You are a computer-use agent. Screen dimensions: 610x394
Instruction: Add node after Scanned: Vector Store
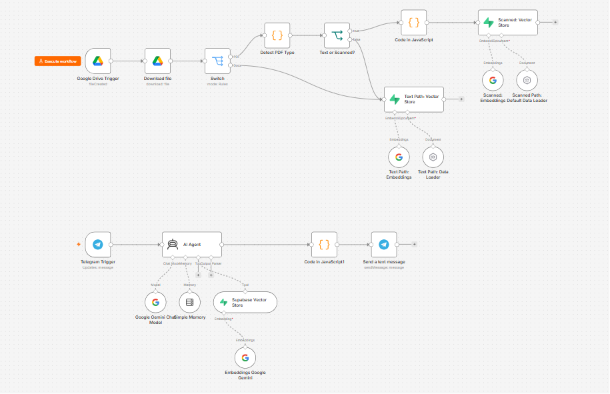[x=555, y=23]
